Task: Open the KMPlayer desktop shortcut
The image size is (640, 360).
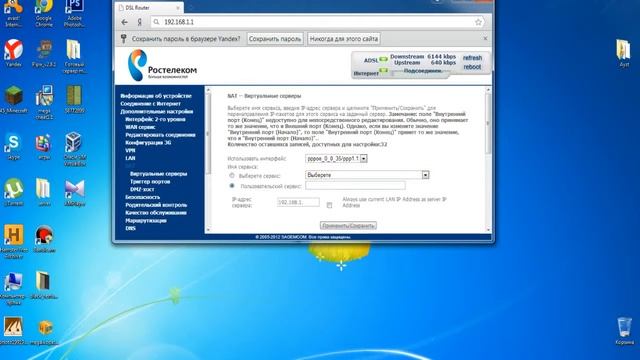Action: 74,193
